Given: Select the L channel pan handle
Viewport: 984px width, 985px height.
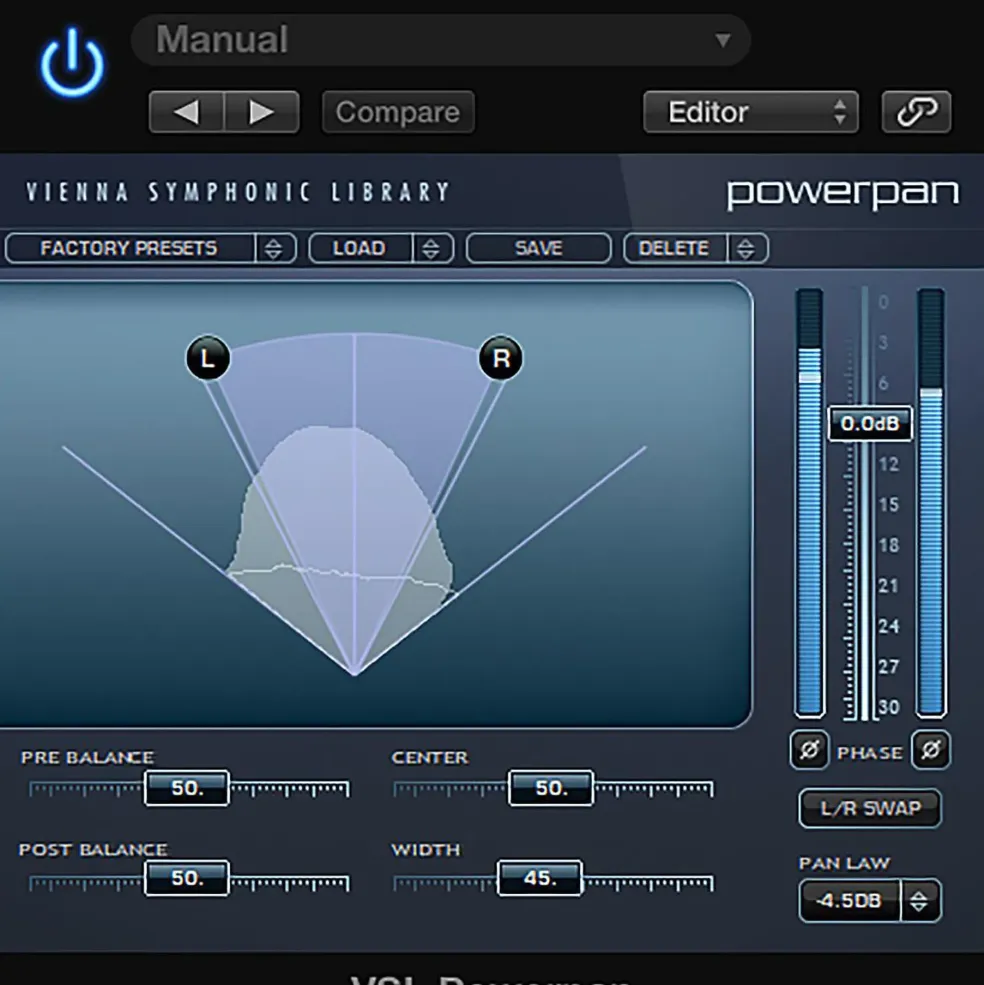Looking at the screenshot, I should (x=208, y=358).
